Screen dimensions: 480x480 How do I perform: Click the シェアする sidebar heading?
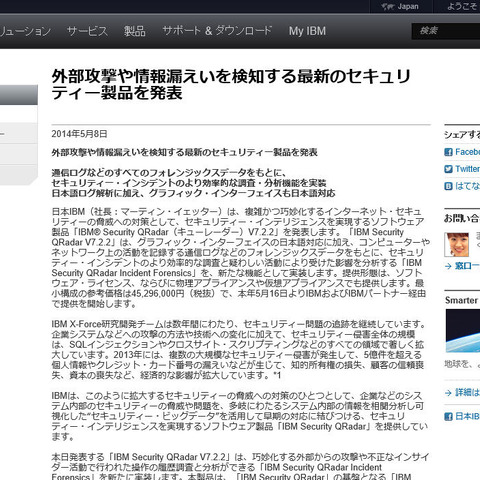pyautogui.click(x=462, y=135)
